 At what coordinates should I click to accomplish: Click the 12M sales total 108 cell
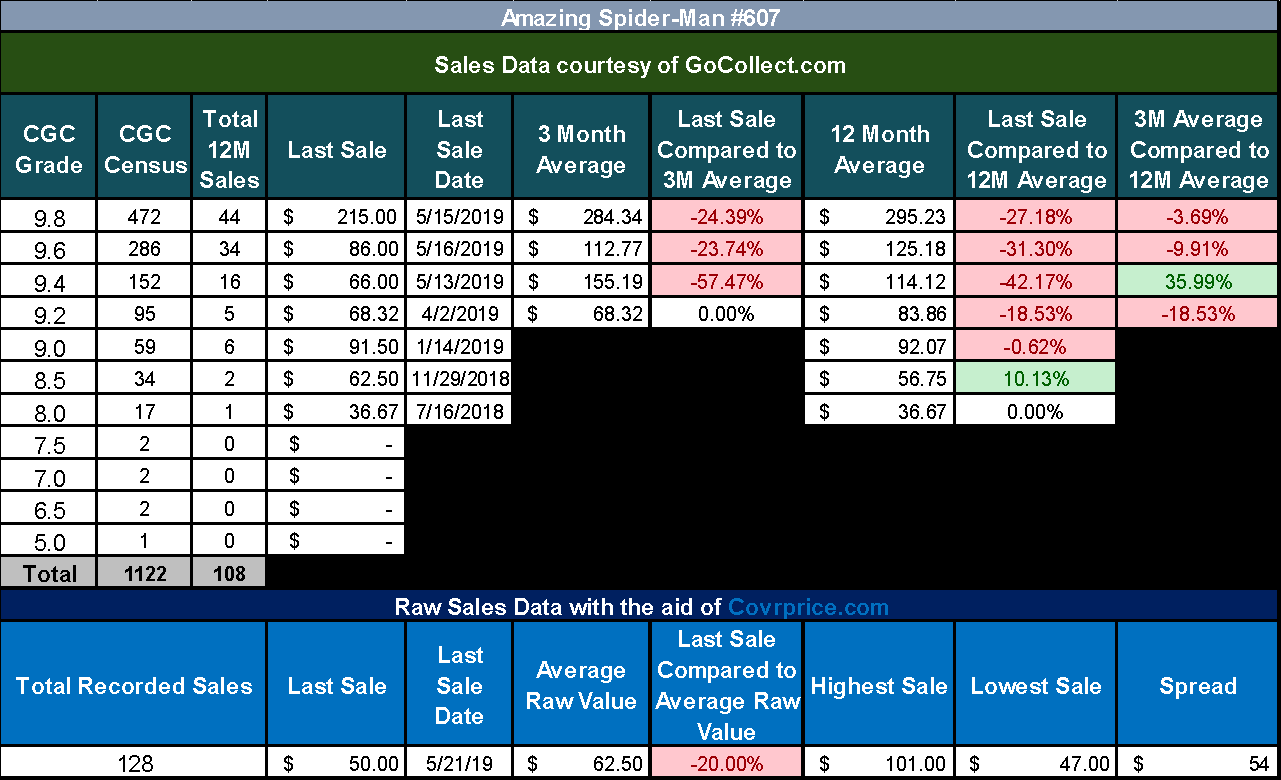click(231, 573)
